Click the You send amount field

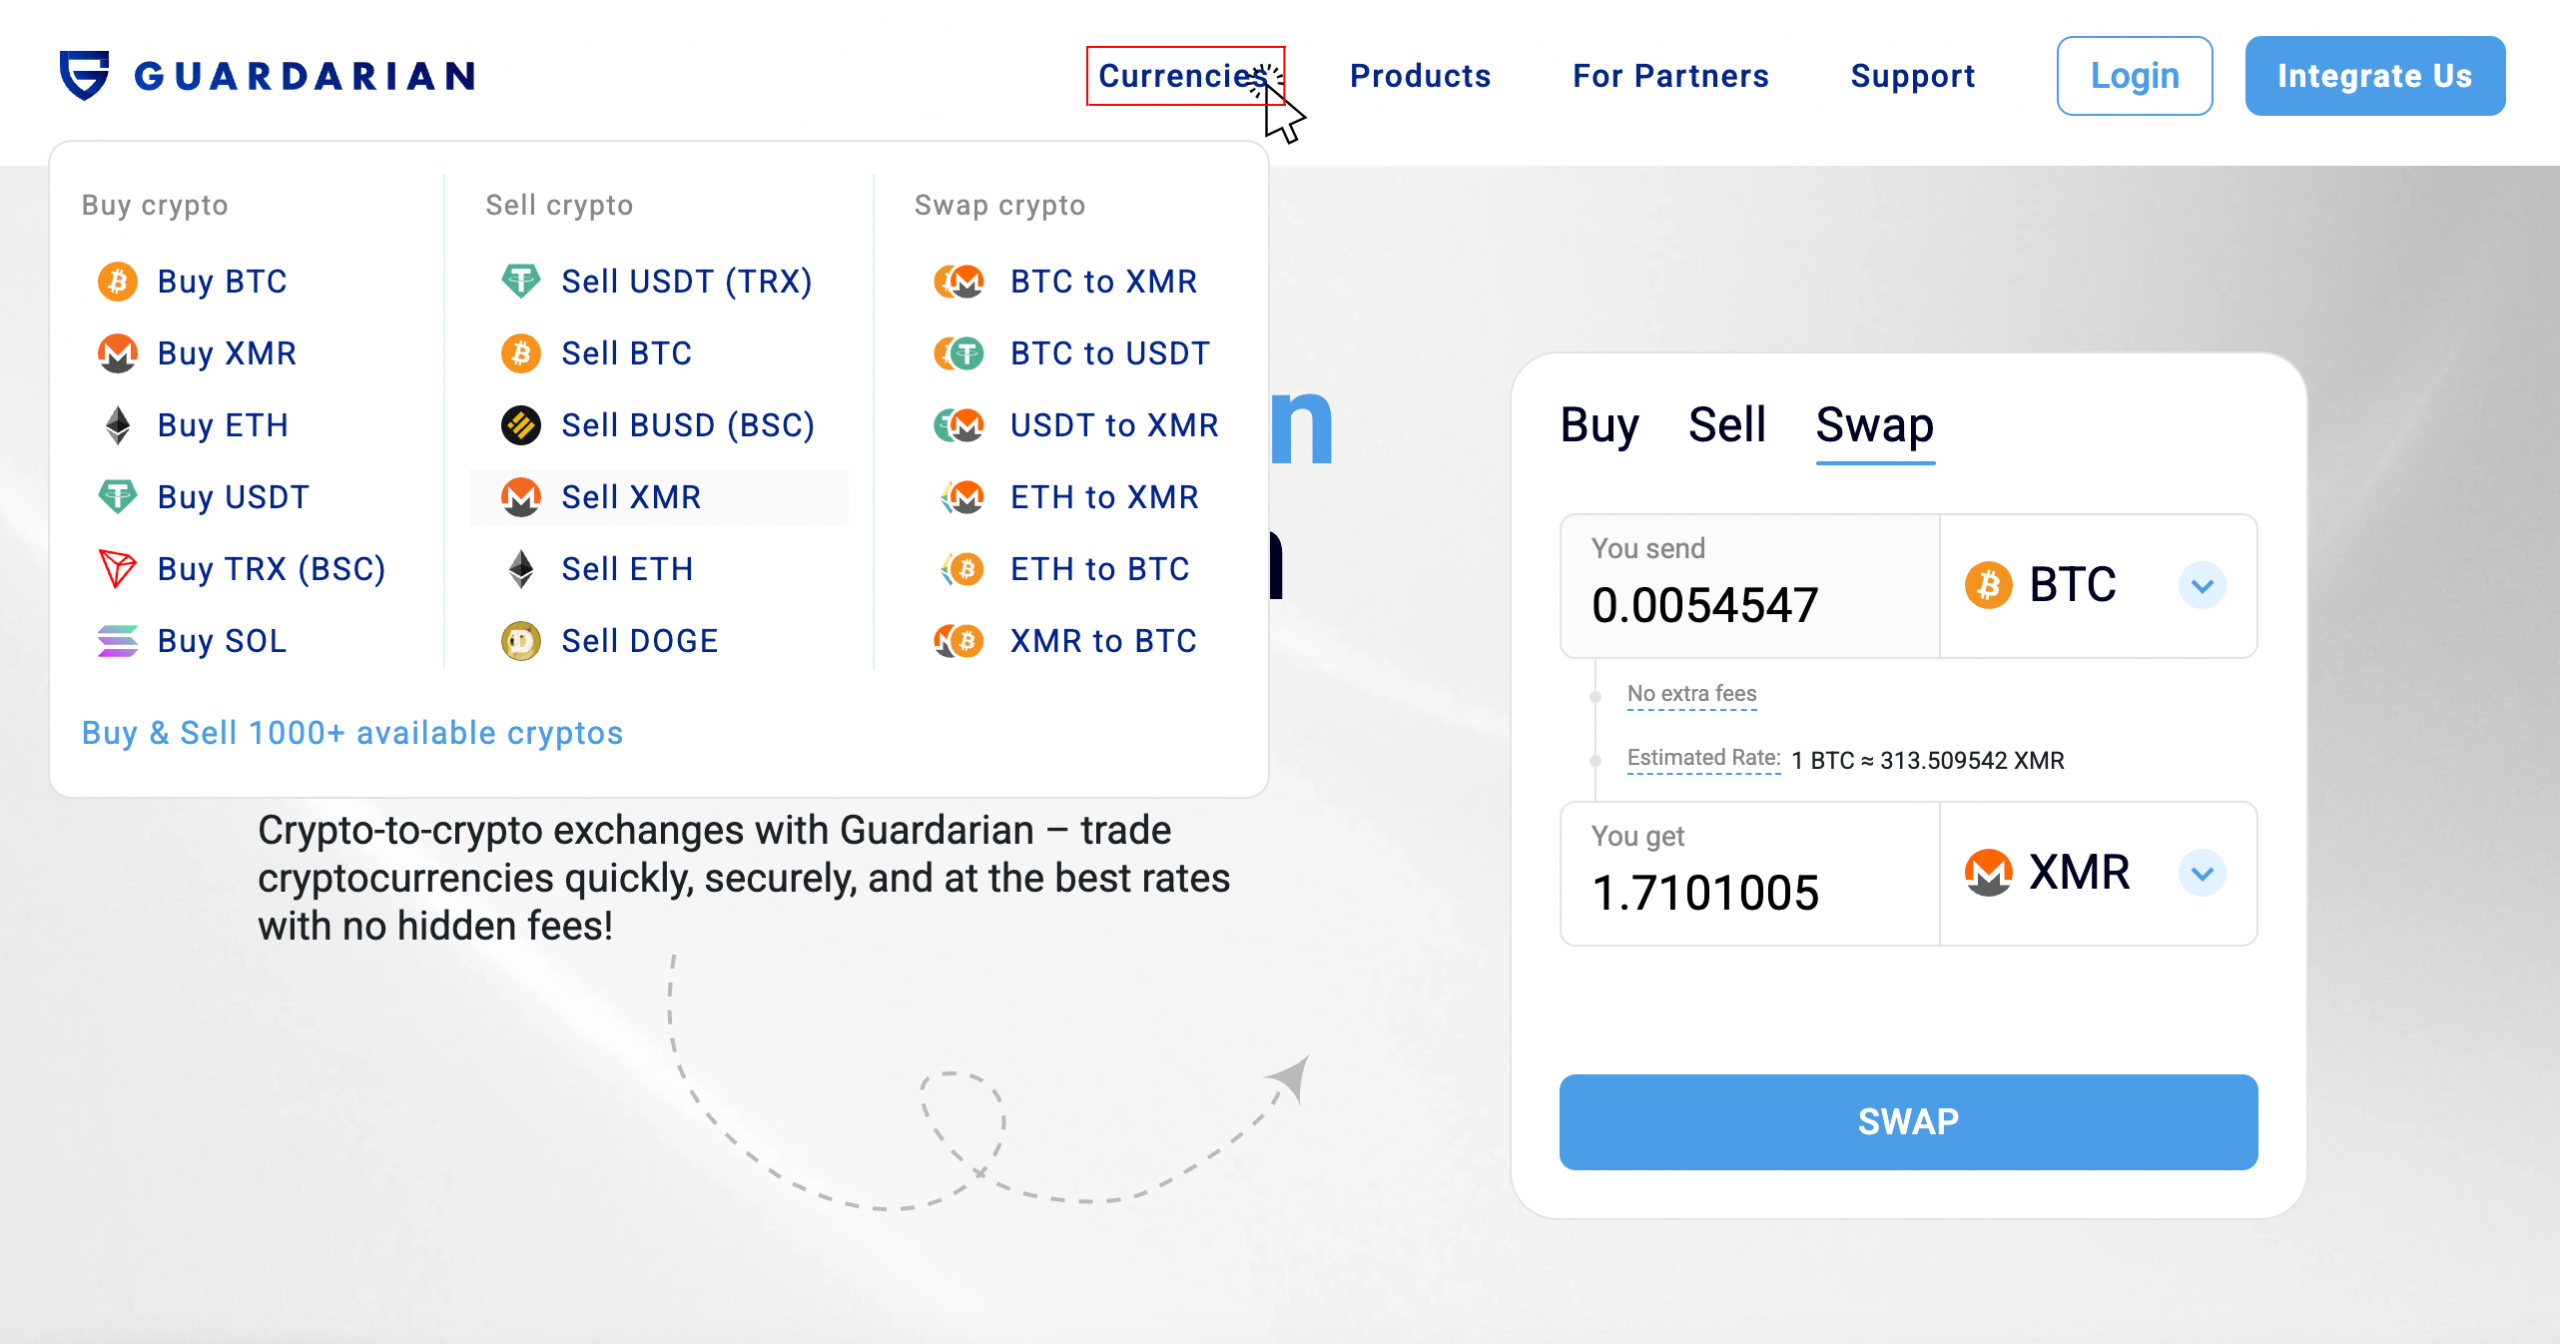tap(1749, 586)
